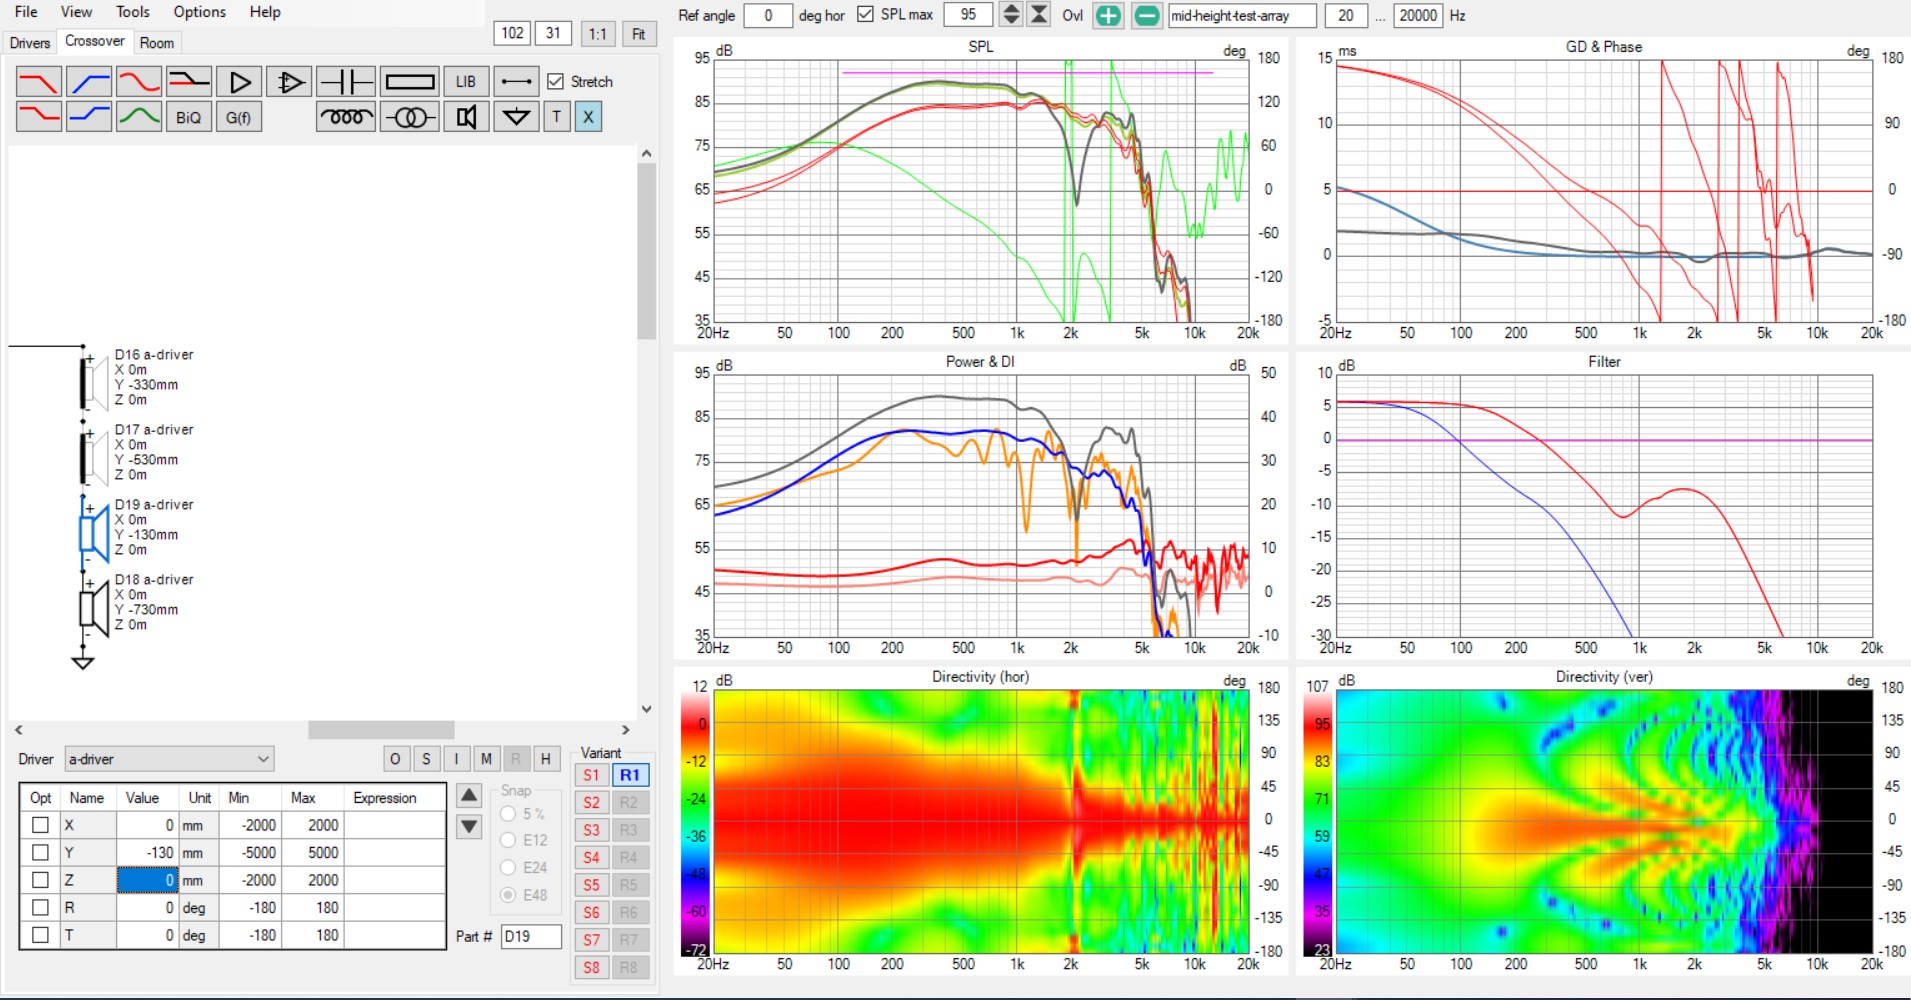Add a G(f) transfer function block
1911x1000 pixels.
[x=239, y=117]
